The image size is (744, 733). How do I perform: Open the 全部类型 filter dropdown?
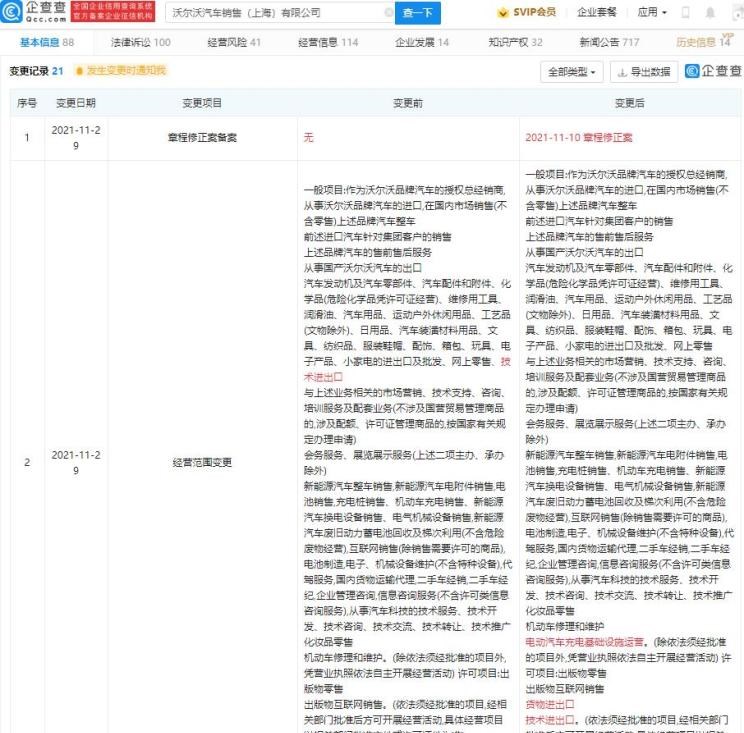click(572, 72)
